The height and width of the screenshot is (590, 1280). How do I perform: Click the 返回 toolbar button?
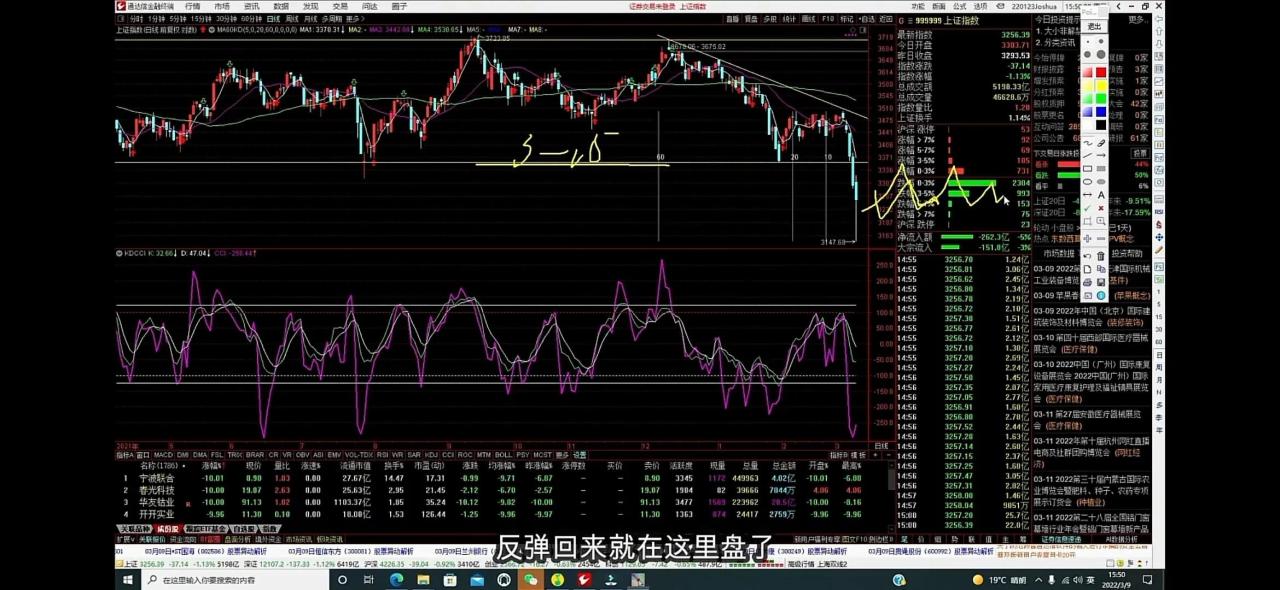point(886,19)
